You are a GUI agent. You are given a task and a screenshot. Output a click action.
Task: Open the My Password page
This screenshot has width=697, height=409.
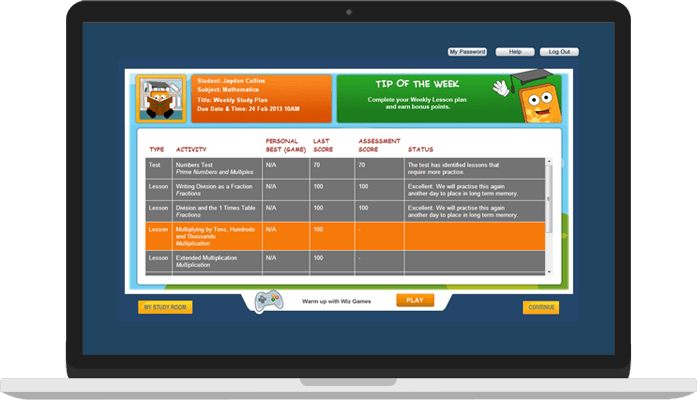(467, 52)
